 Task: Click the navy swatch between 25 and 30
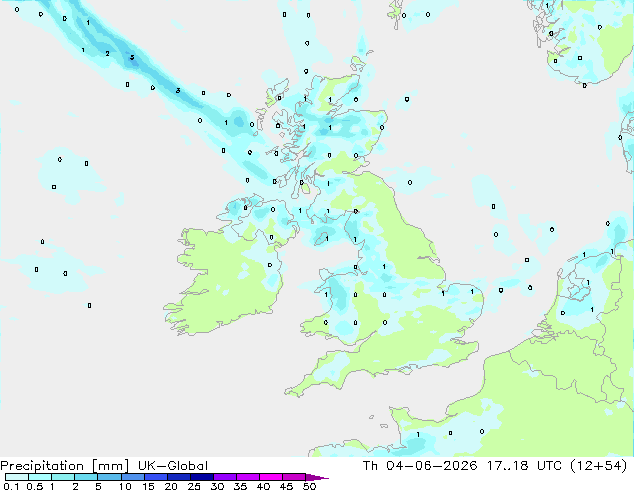tap(201, 477)
